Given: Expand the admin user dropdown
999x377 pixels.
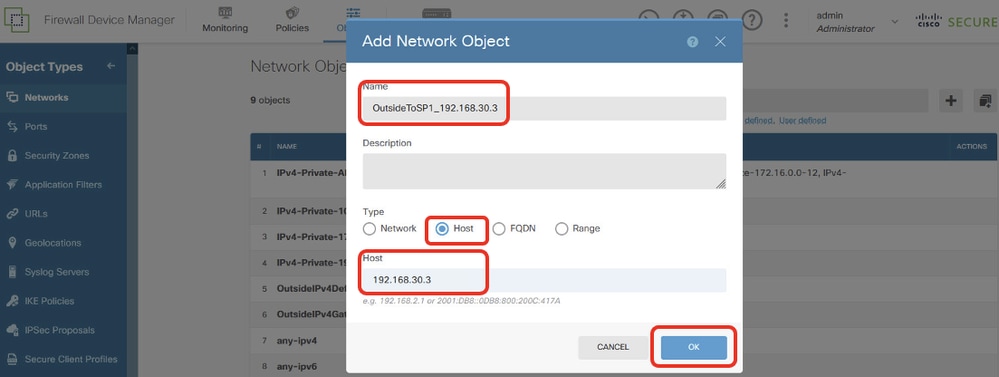Looking at the screenshot, I should pyautogui.click(x=895, y=21).
